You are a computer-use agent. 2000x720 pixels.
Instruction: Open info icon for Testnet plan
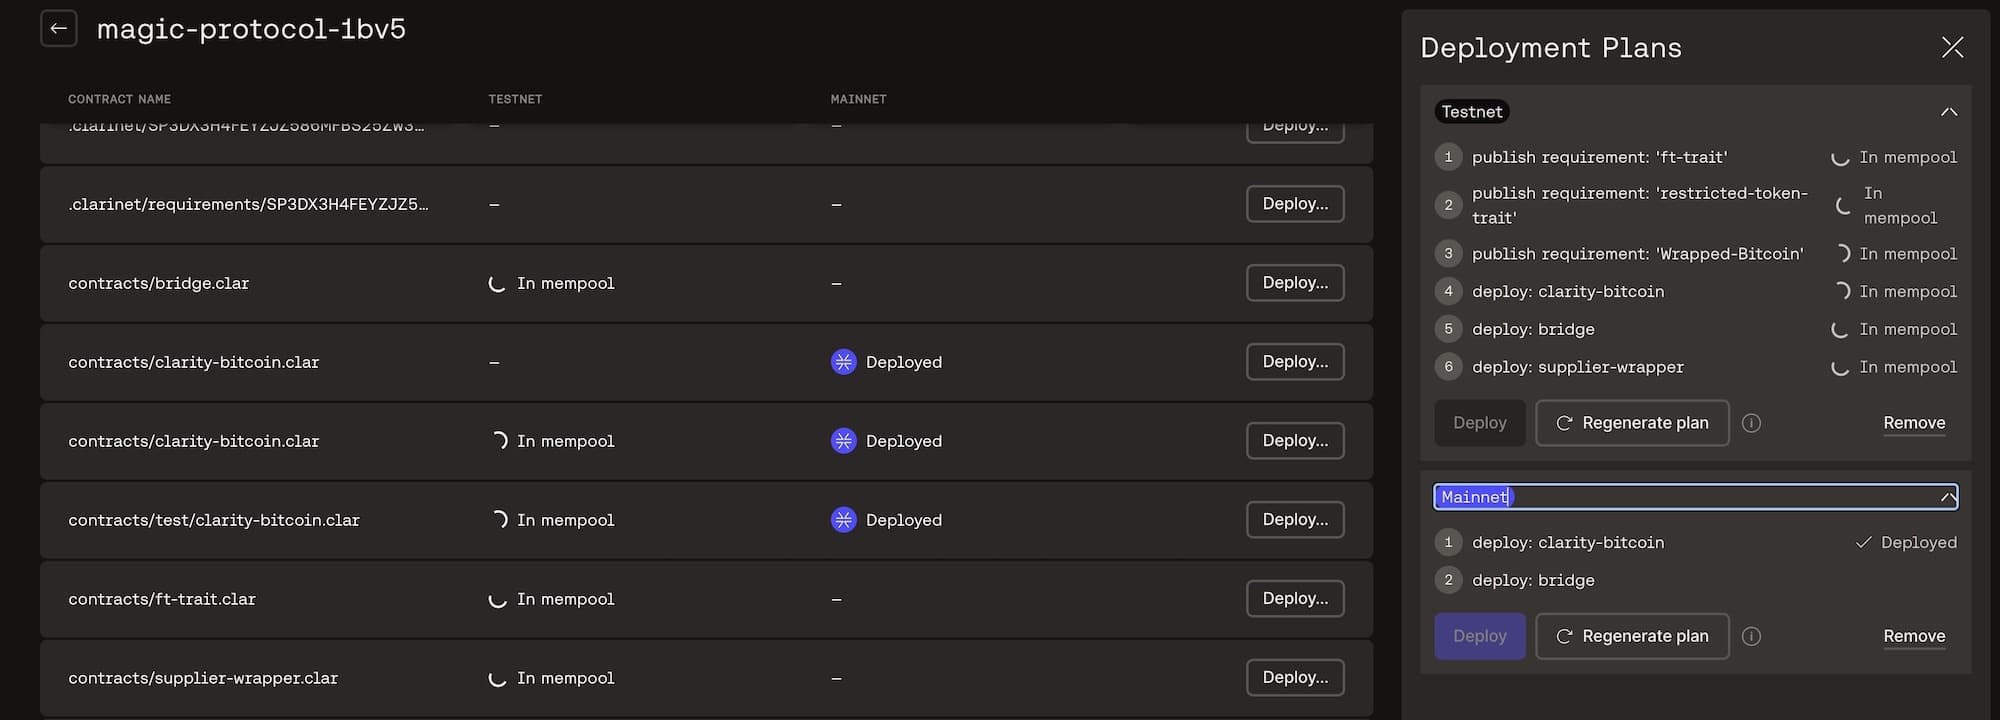click(x=1751, y=423)
